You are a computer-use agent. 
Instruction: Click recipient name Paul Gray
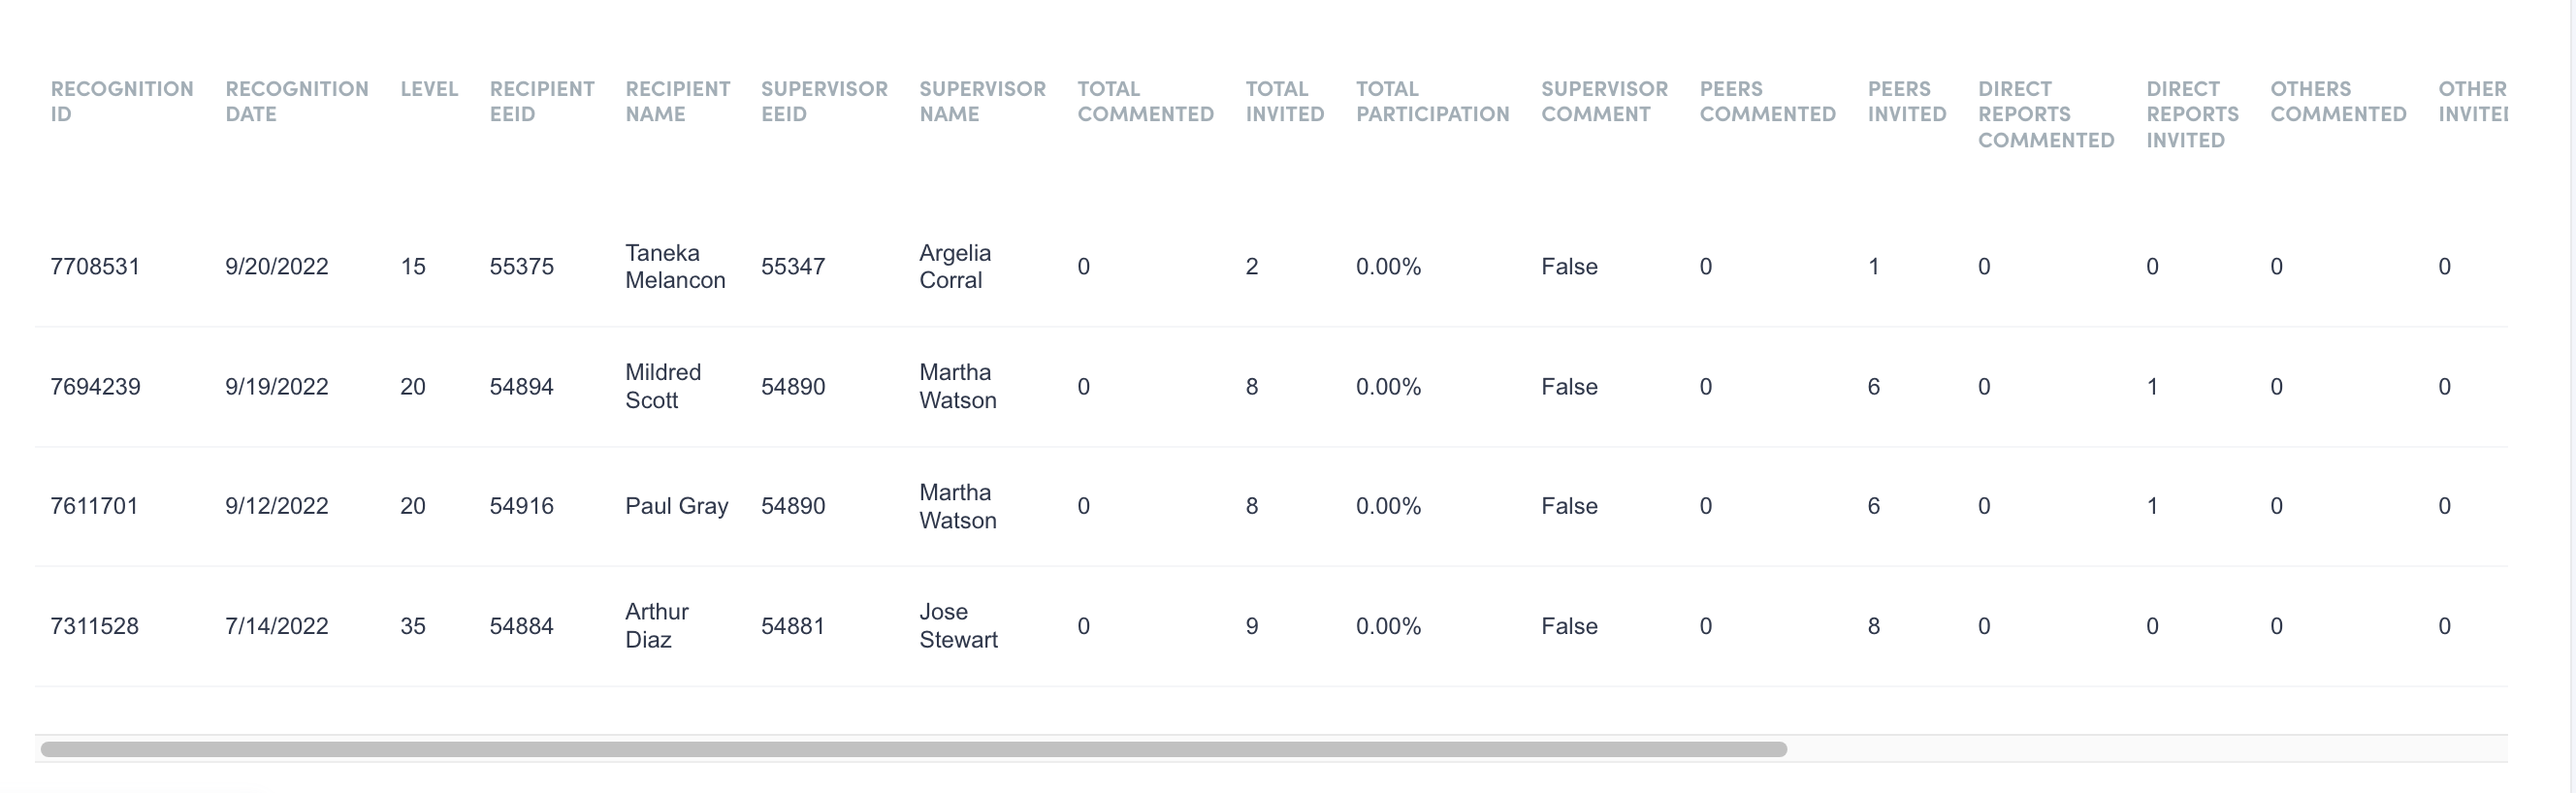(x=676, y=506)
